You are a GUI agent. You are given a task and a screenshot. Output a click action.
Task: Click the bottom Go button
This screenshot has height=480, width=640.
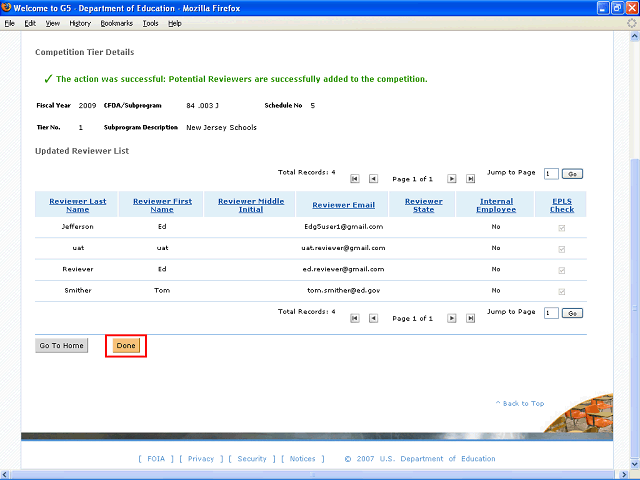tap(572, 313)
